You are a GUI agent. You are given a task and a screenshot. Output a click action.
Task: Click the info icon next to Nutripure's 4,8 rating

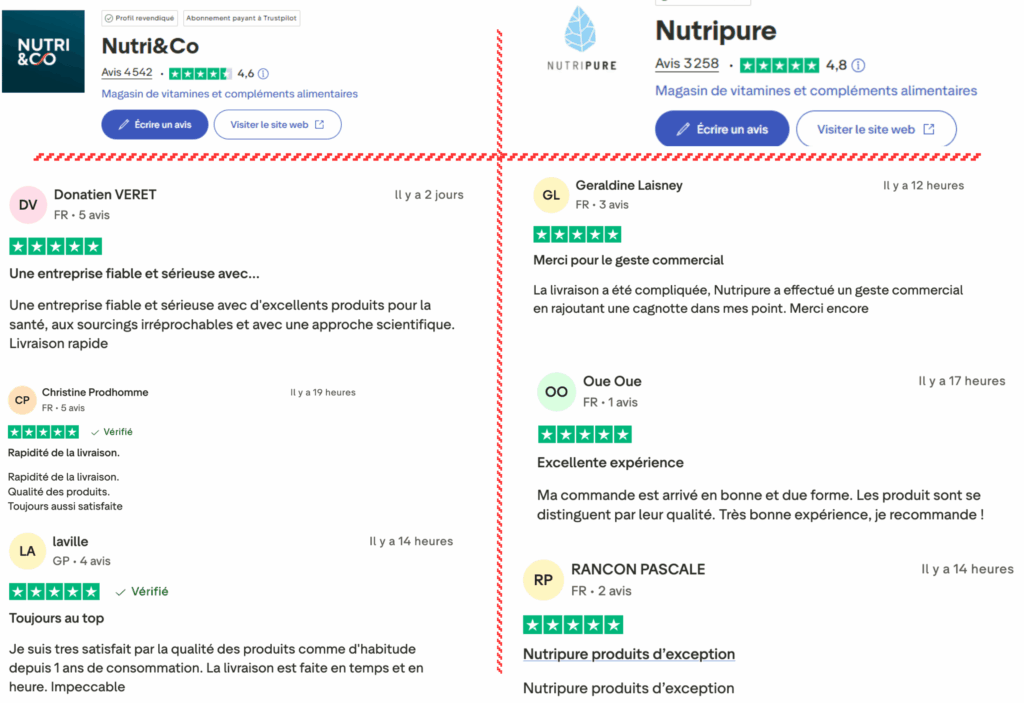pos(860,66)
